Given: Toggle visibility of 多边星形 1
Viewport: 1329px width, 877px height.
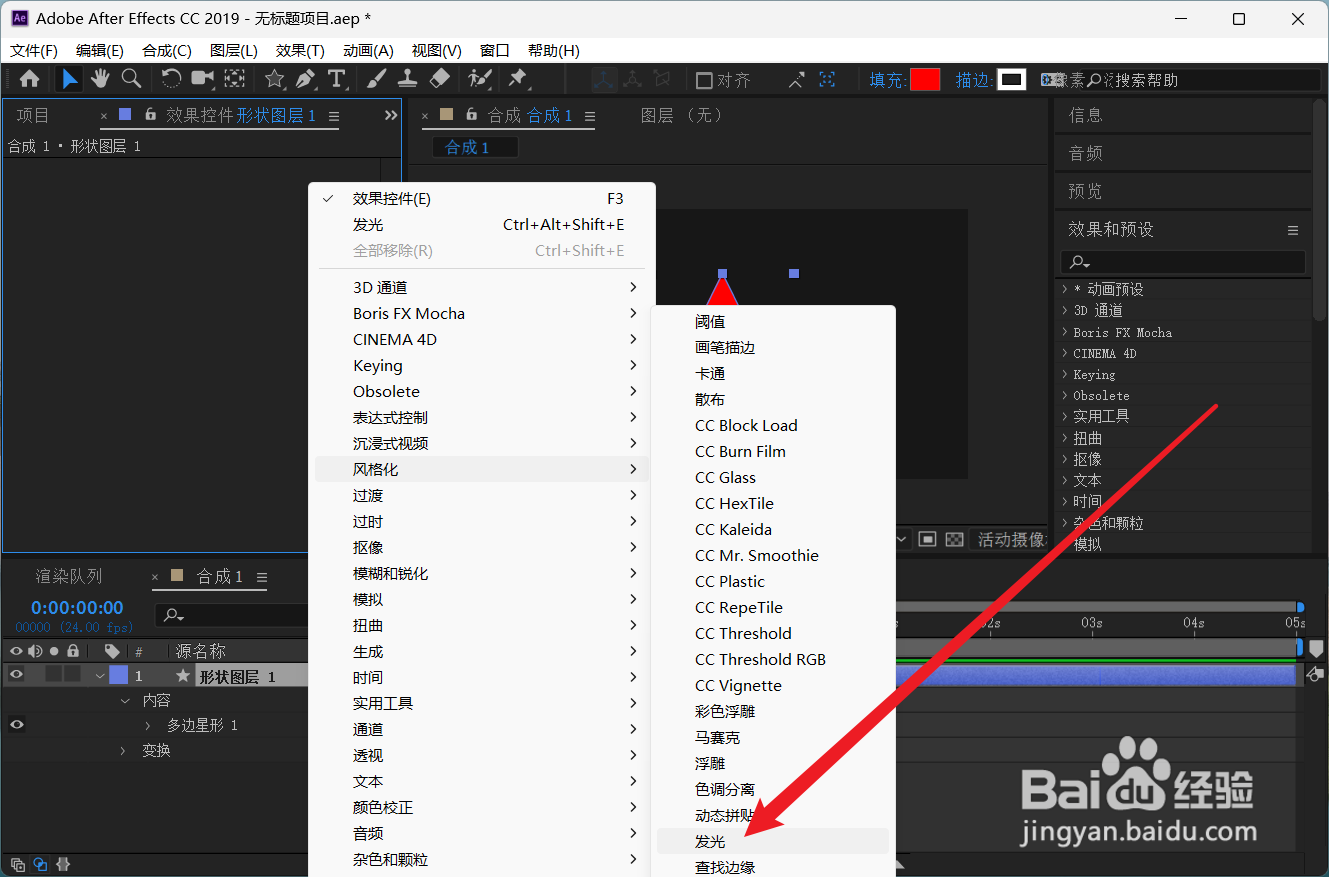Looking at the screenshot, I should pyautogui.click(x=15, y=723).
